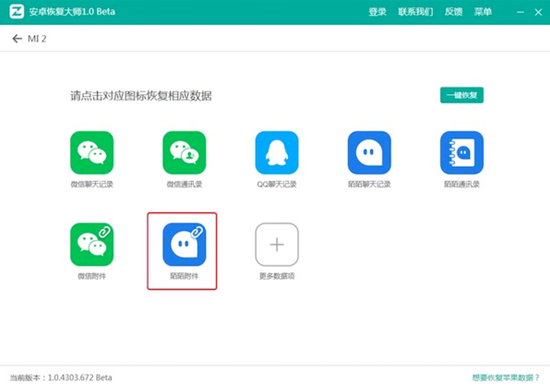Image resolution: width=550 pixels, height=388 pixels.
Task: Open WeChat chat history recovery (微信聊天记录)
Action: point(92,153)
